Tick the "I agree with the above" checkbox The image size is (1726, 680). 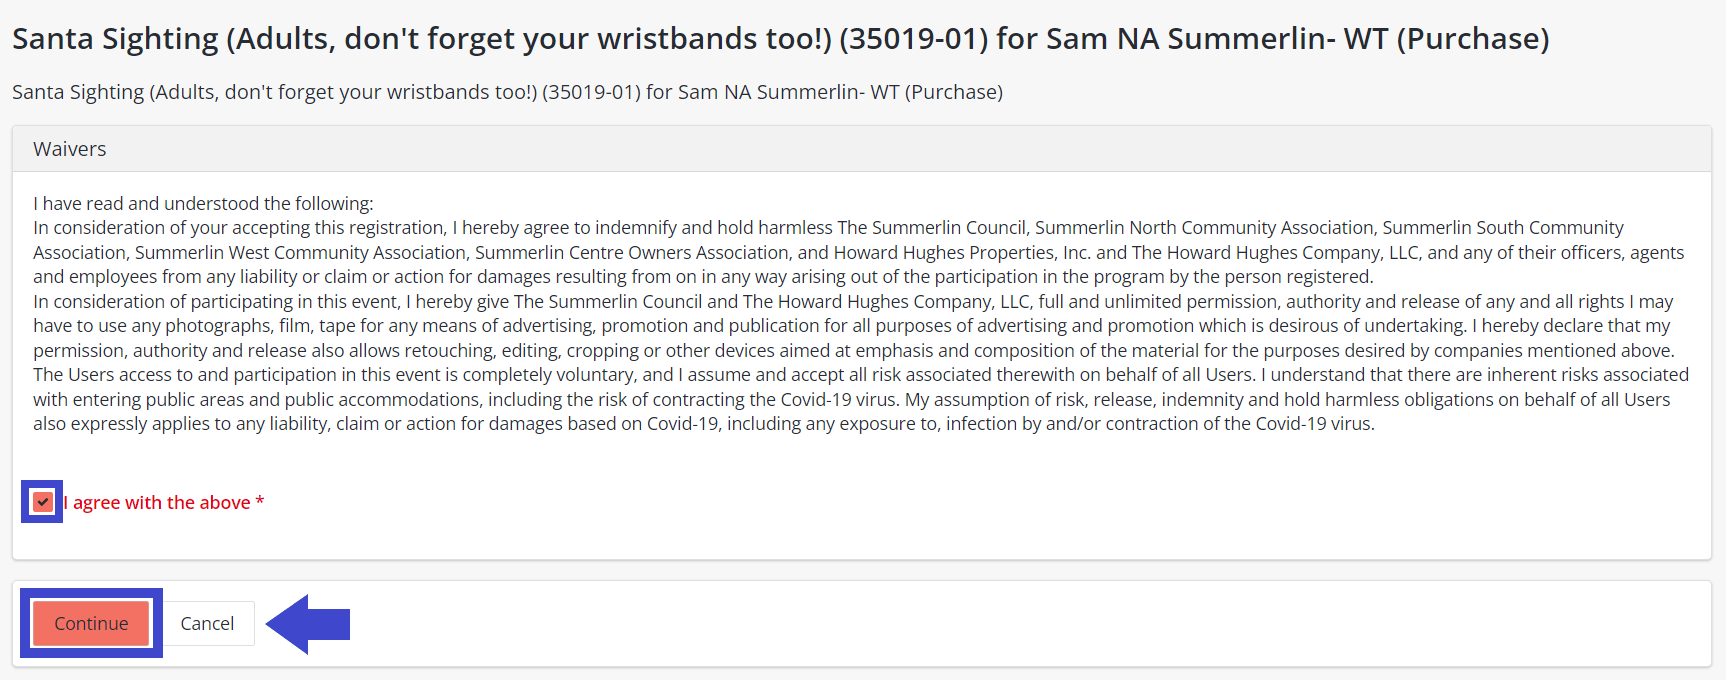point(42,502)
